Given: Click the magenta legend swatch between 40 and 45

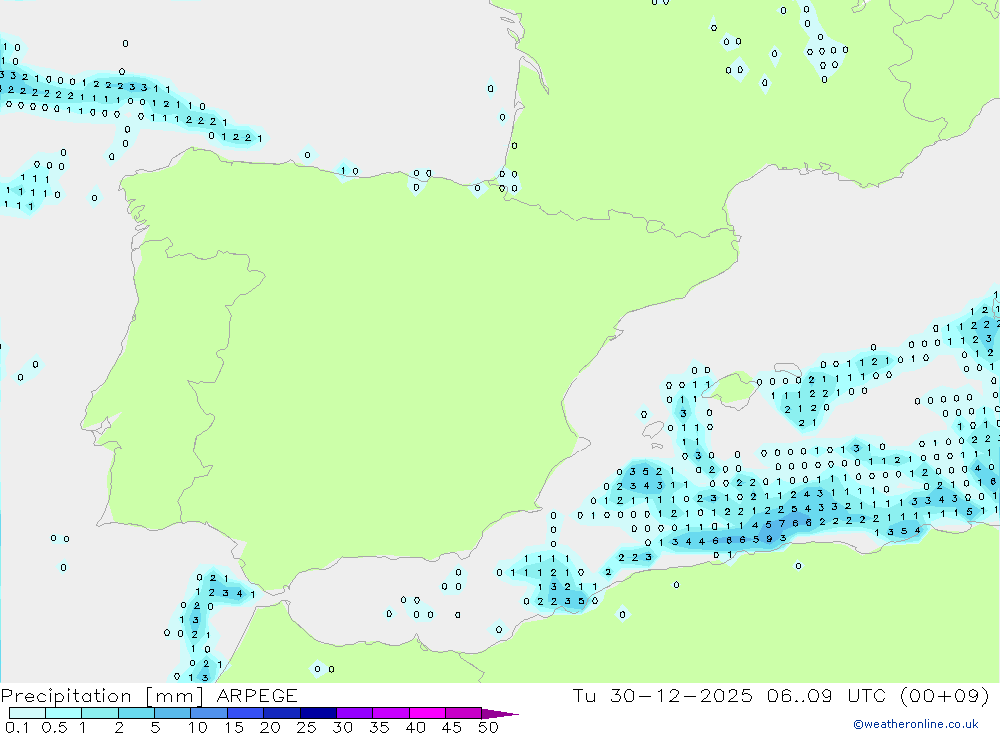Looking at the screenshot, I should (427, 713).
